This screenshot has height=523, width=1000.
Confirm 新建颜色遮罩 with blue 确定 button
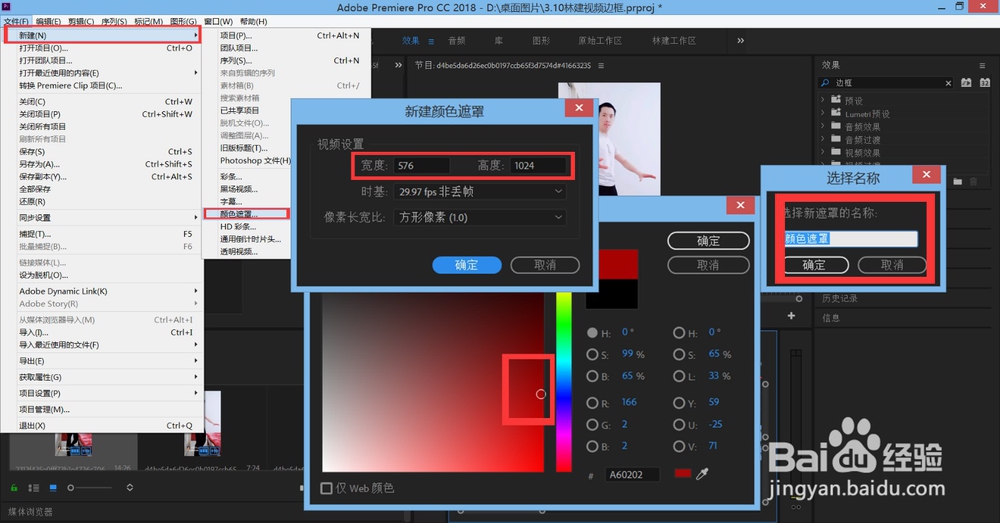click(467, 265)
